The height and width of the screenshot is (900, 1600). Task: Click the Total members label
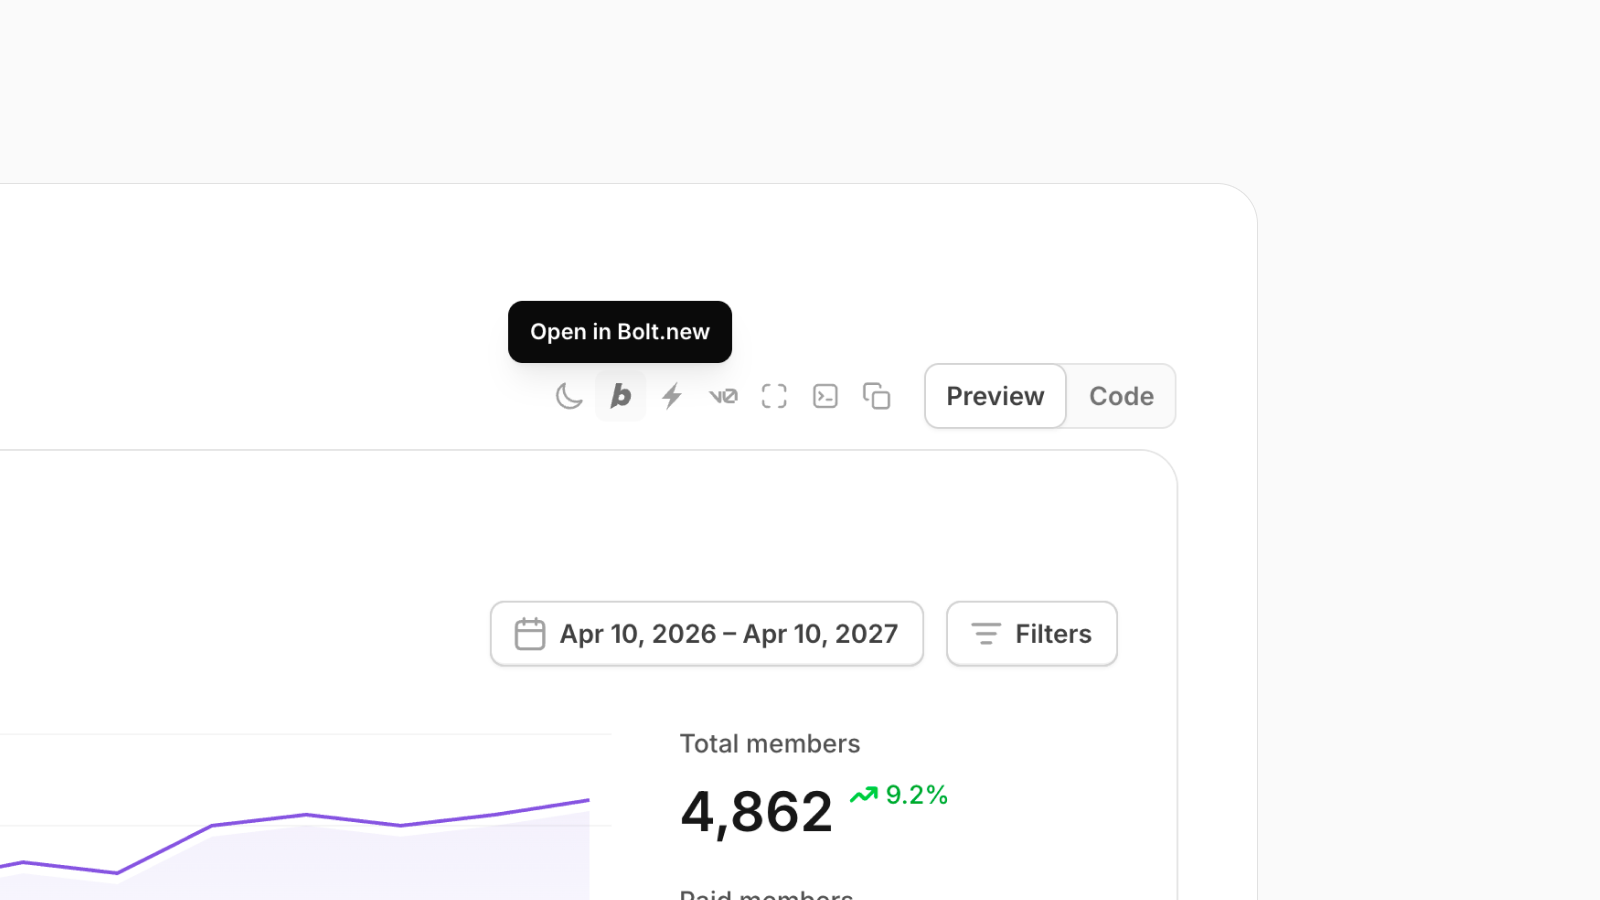tap(770, 744)
